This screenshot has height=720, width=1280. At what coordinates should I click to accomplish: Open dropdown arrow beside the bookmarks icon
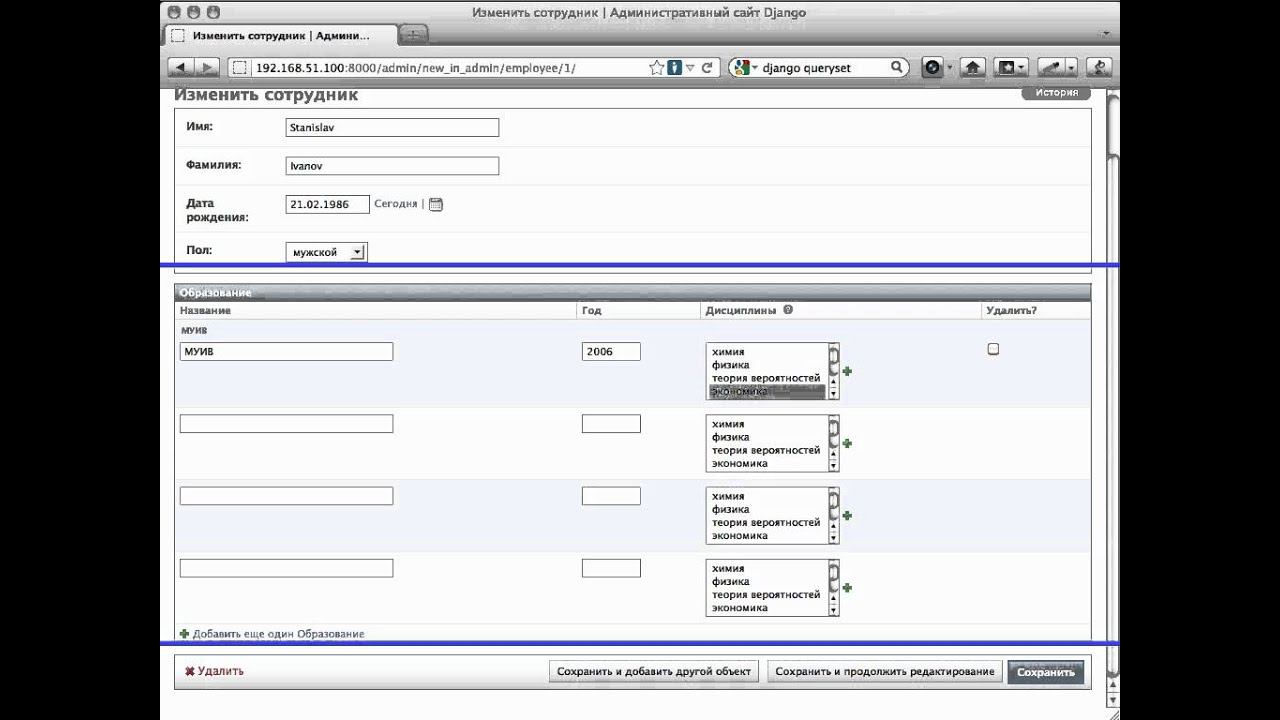pyautogui.click(x=1022, y=68)
